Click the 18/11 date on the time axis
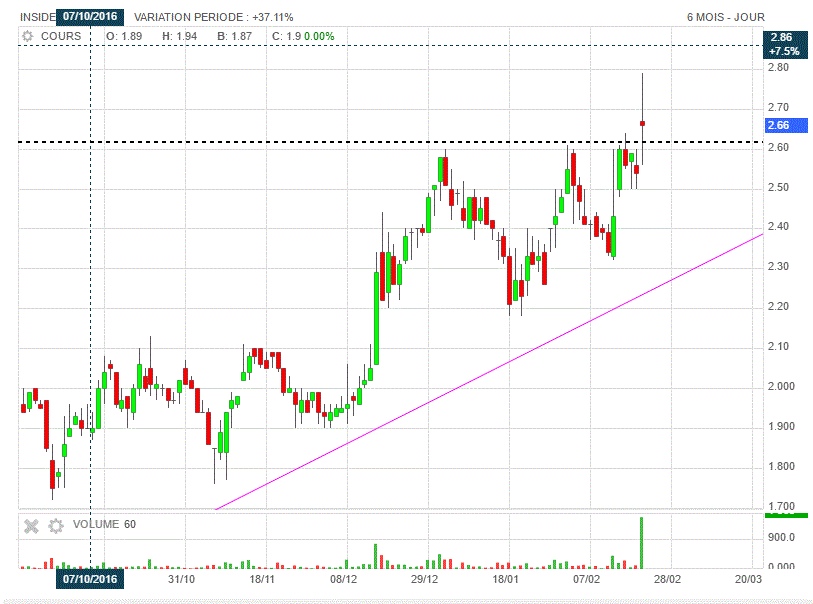Image resolution: width=813 pixels, height=604 pixels. click(262, 579)
